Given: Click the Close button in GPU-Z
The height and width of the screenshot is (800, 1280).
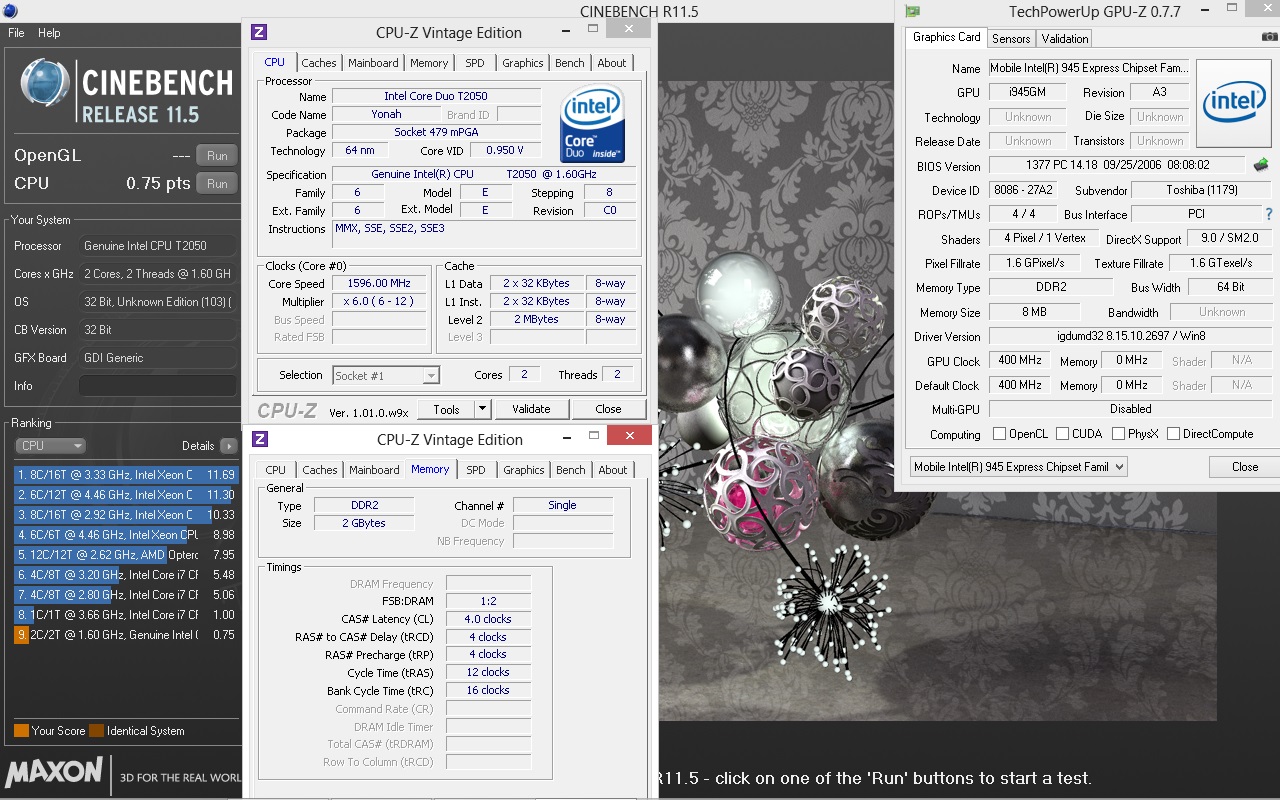Looking at the screenshot, I should tap(1244, 467).
